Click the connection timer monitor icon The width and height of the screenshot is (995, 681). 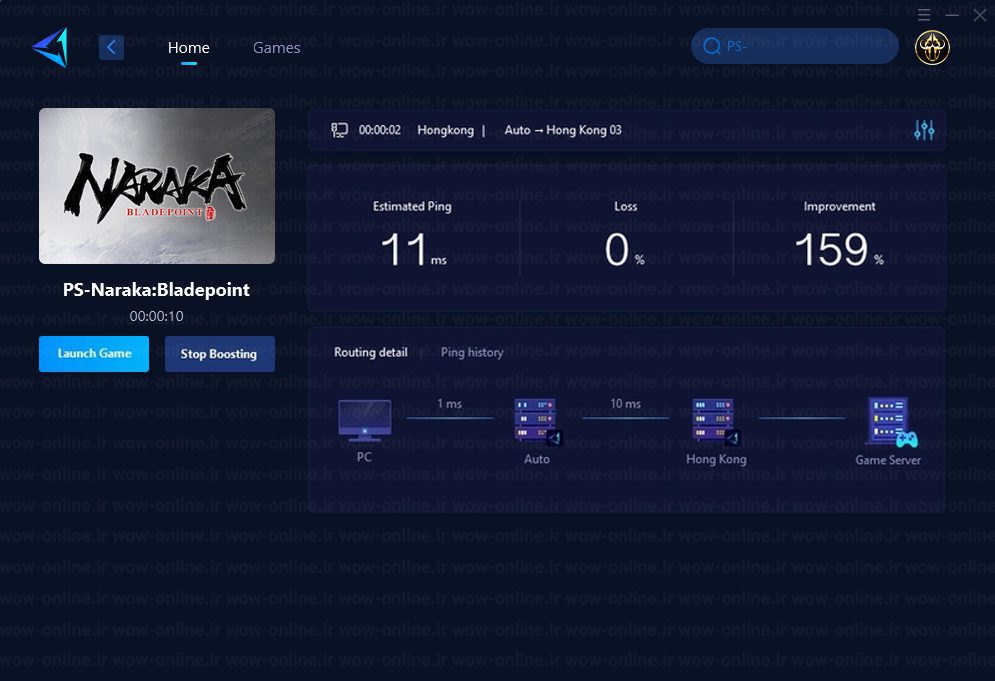(x=339, y=130)
